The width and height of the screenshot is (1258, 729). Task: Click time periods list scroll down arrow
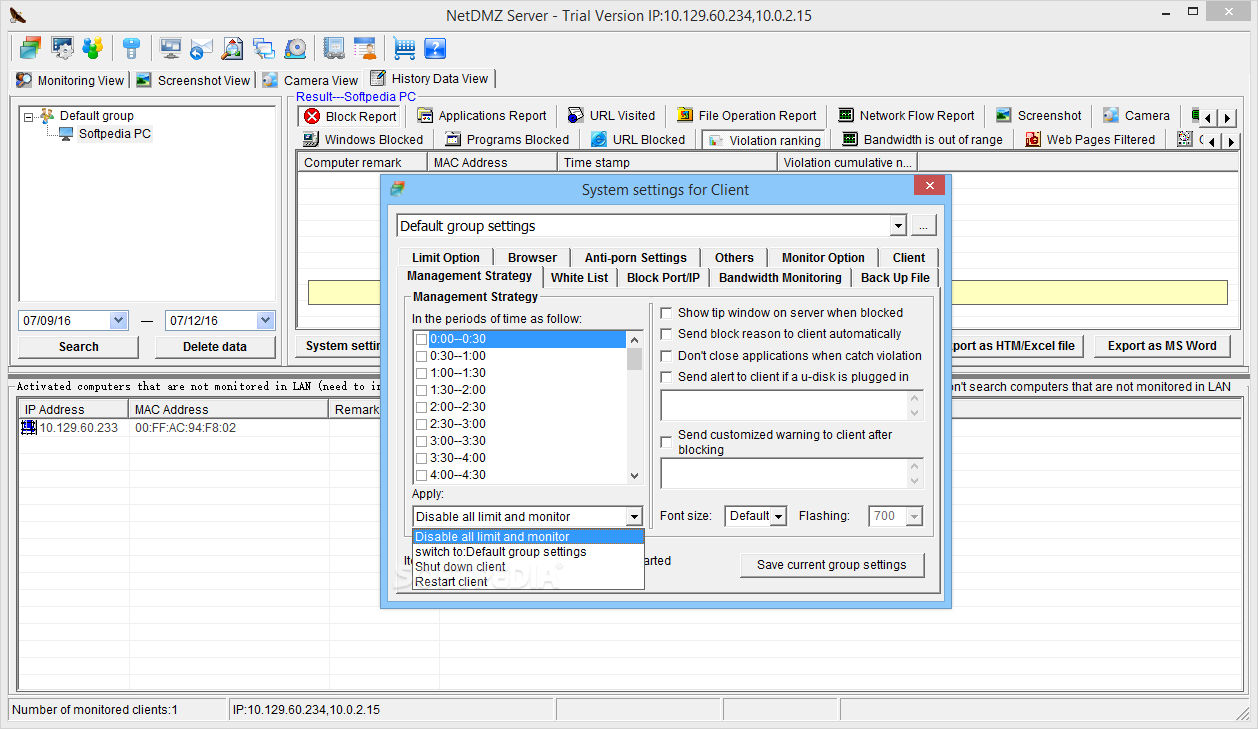click(x=635, y=476)
